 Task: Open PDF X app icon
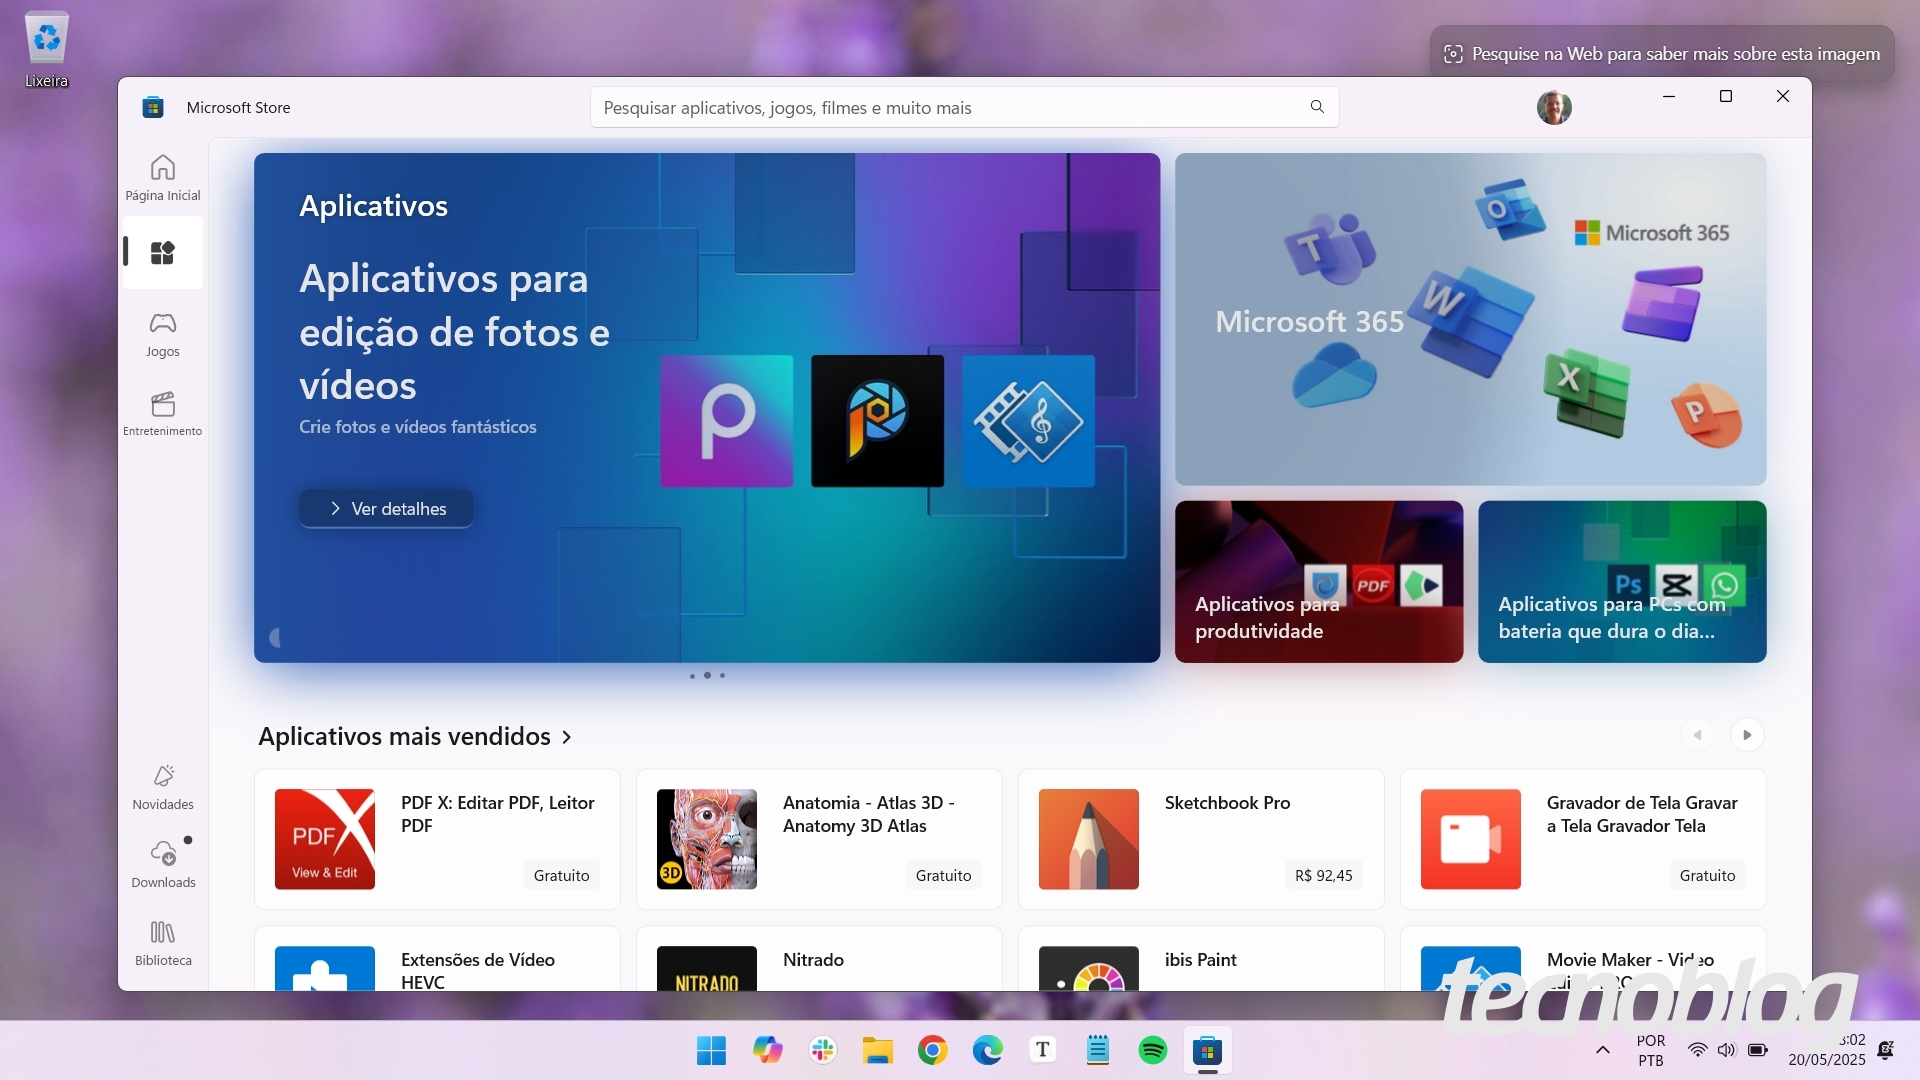point(325,839)
